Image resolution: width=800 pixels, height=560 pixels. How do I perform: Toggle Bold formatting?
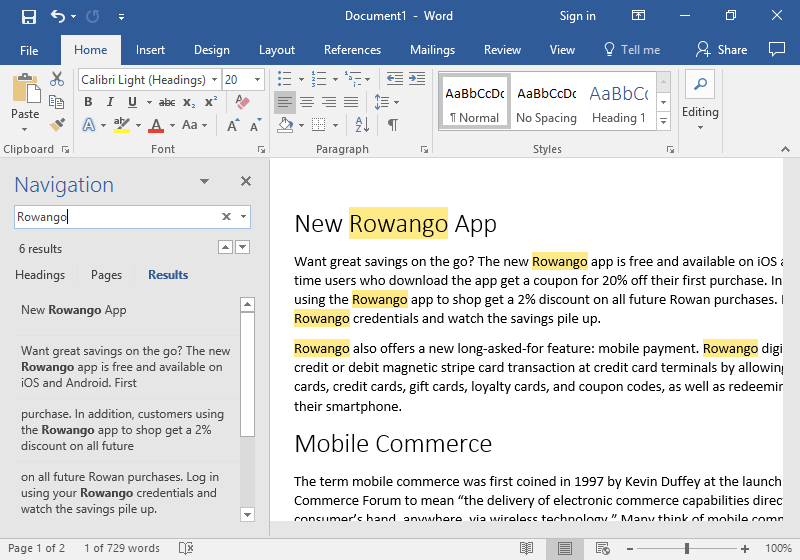click(88, 102)
